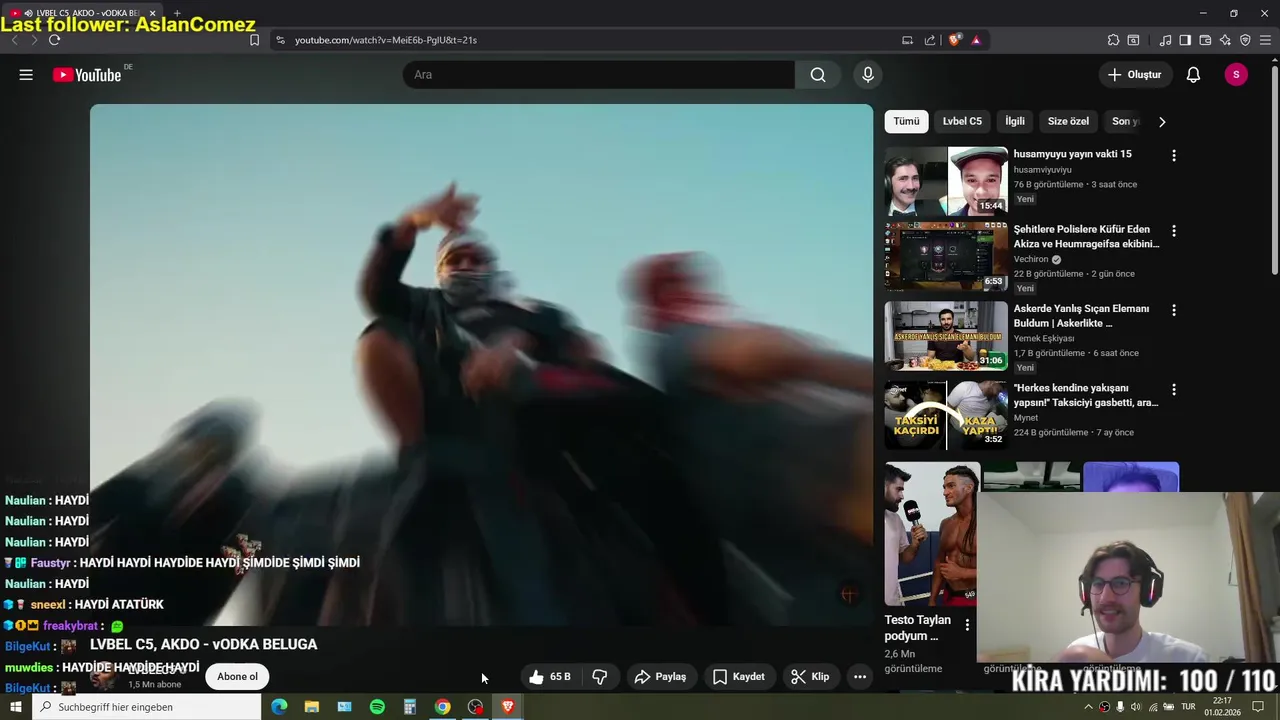Start voice search with the microphone icon

(868, 75)
